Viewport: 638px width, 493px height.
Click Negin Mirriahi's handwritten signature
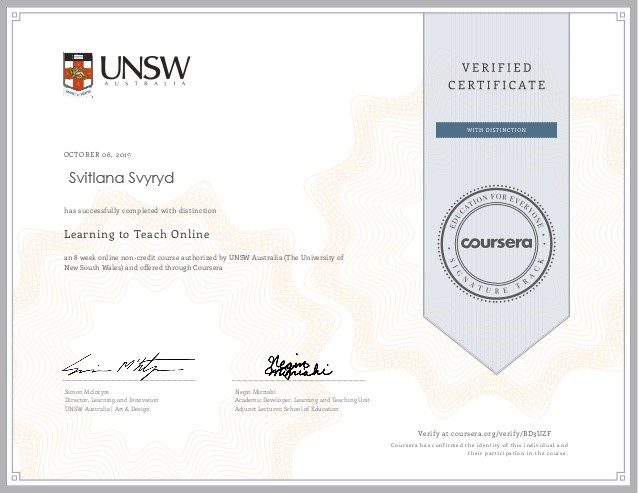pos(298,366)
